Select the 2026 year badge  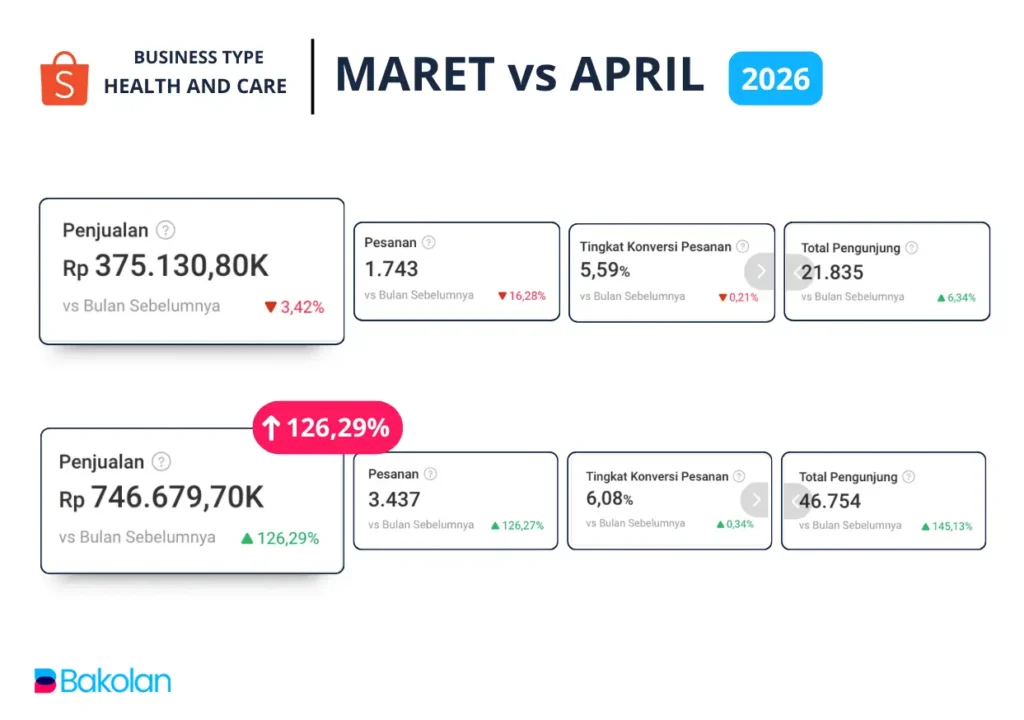pos(776,78)
